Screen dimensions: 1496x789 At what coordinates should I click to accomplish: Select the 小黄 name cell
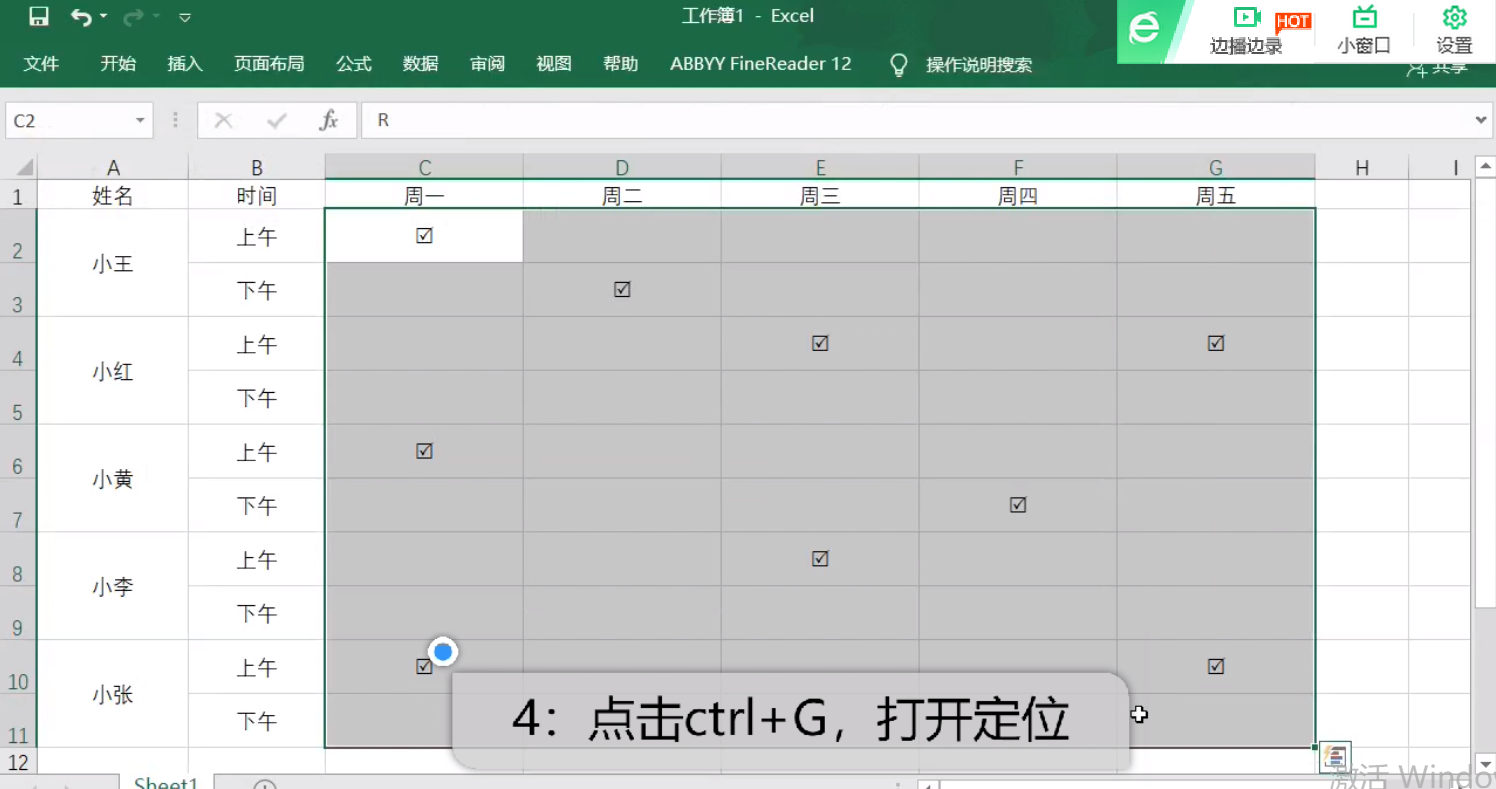click(x=112, y=479)
